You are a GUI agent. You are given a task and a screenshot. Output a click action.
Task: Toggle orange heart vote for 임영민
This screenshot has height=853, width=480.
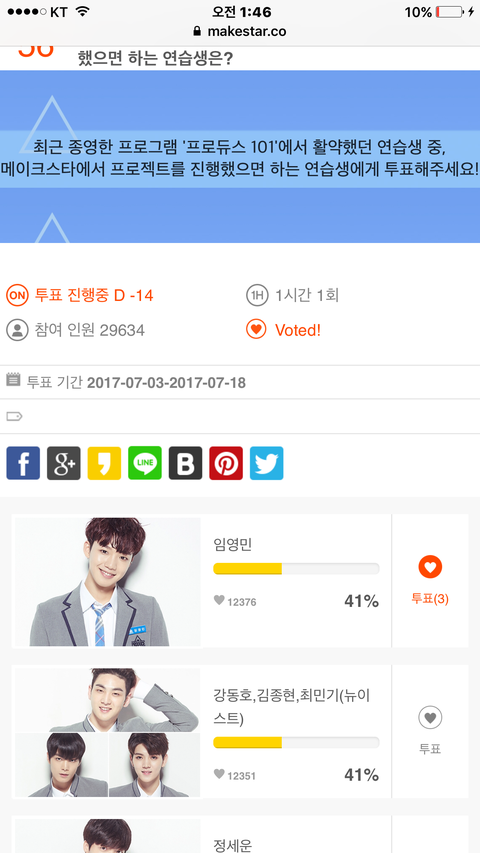430,567
